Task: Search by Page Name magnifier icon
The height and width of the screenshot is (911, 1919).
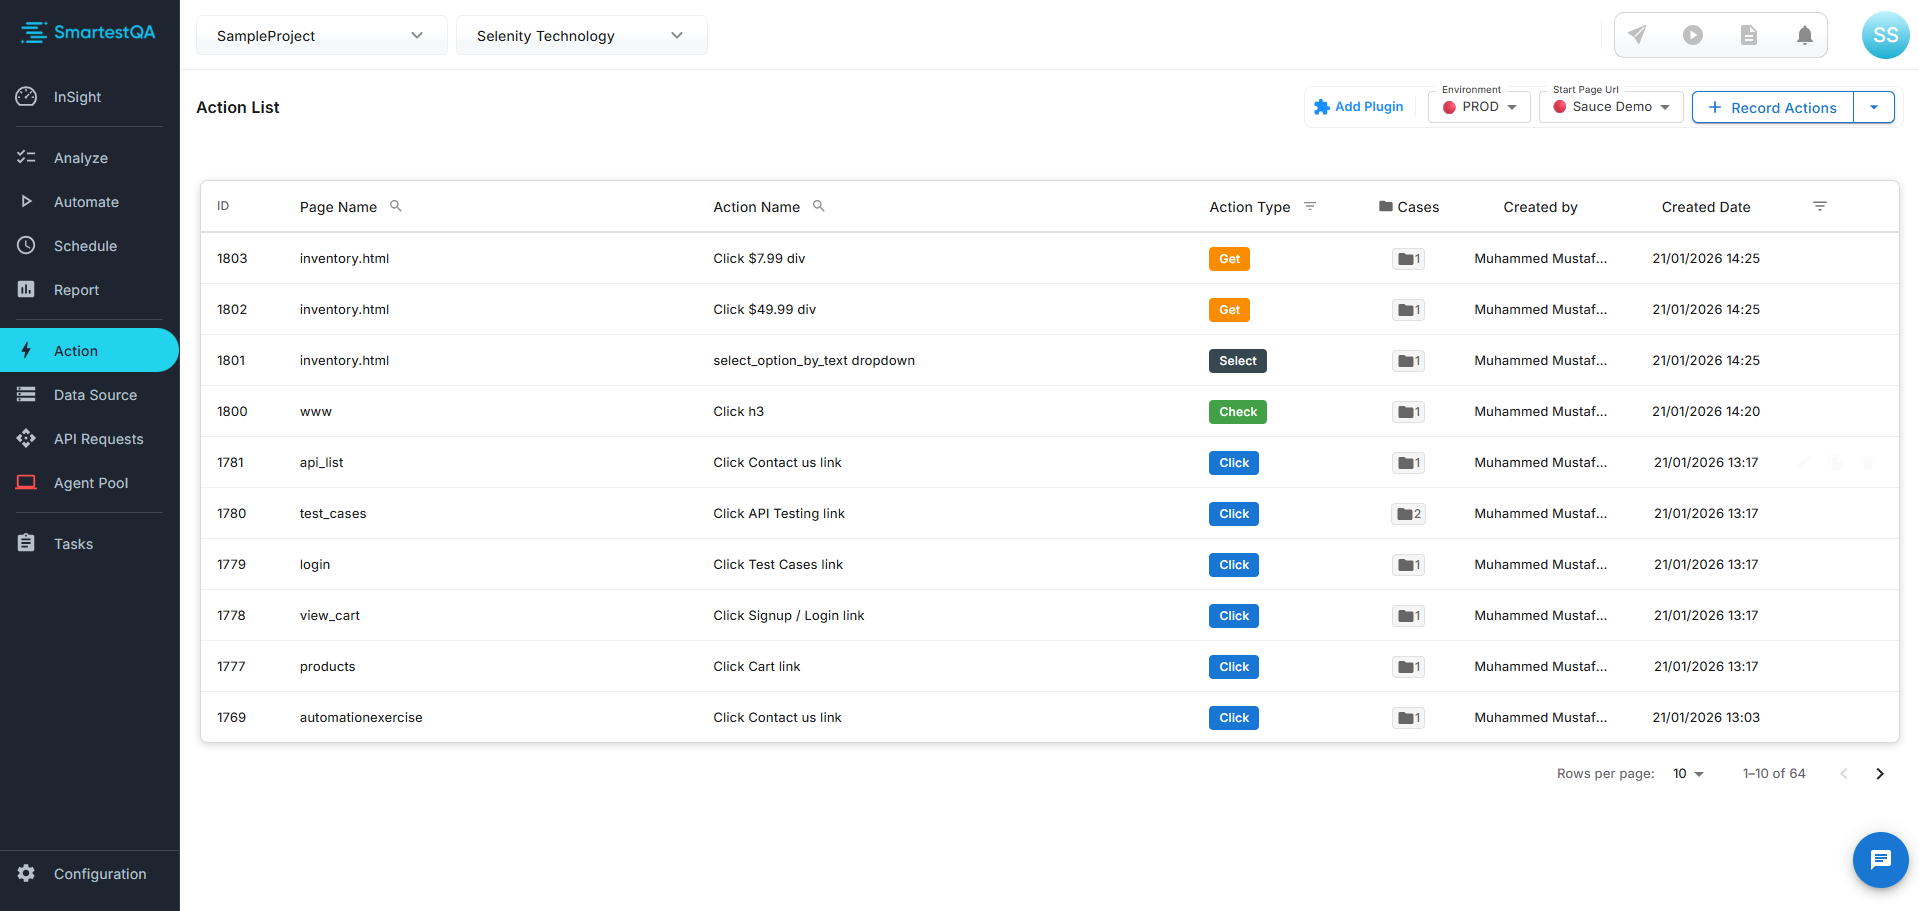Action: coord(396,206)
